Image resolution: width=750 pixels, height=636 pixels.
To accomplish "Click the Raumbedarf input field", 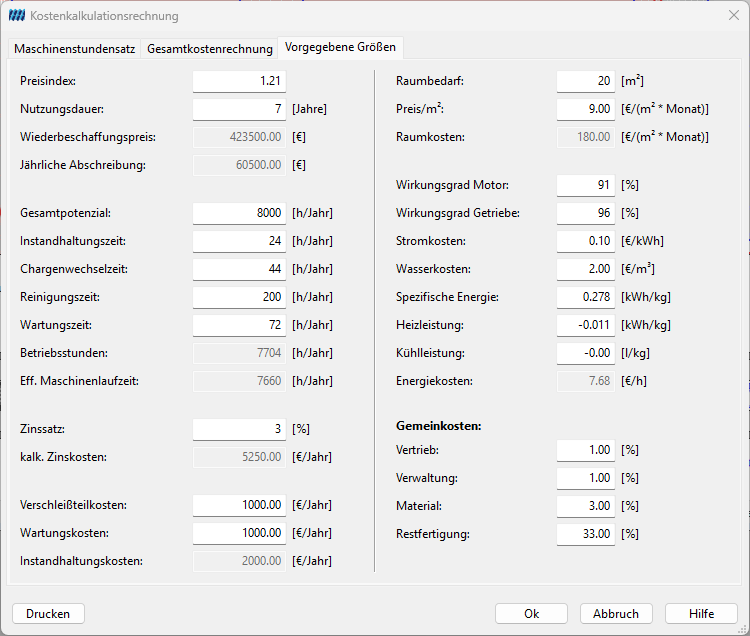I will [586, 81].
